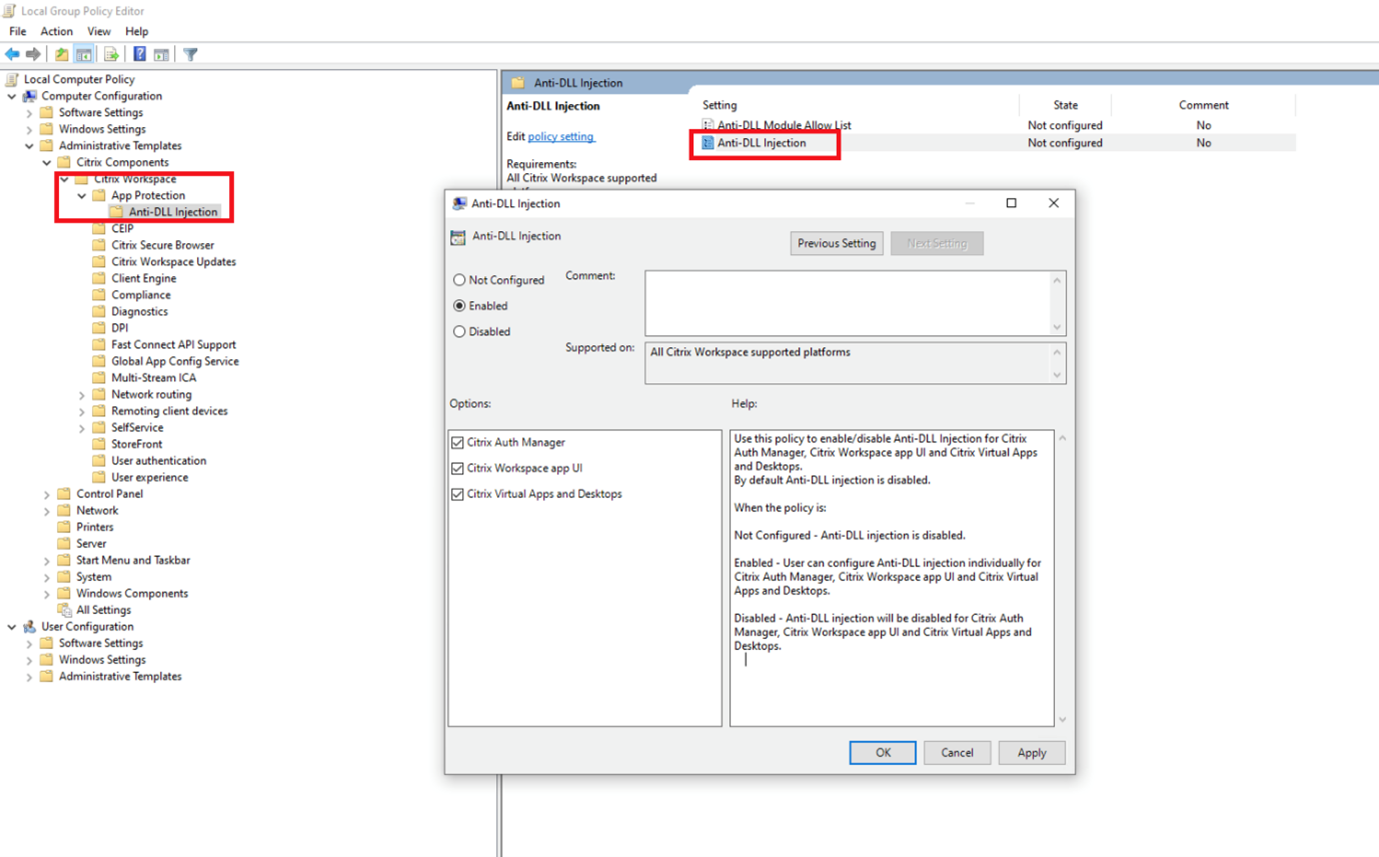Click the Up one level folder icon
Image resolution: width=1379 pixels, height=857 pixels.
[x=62, y=54]
